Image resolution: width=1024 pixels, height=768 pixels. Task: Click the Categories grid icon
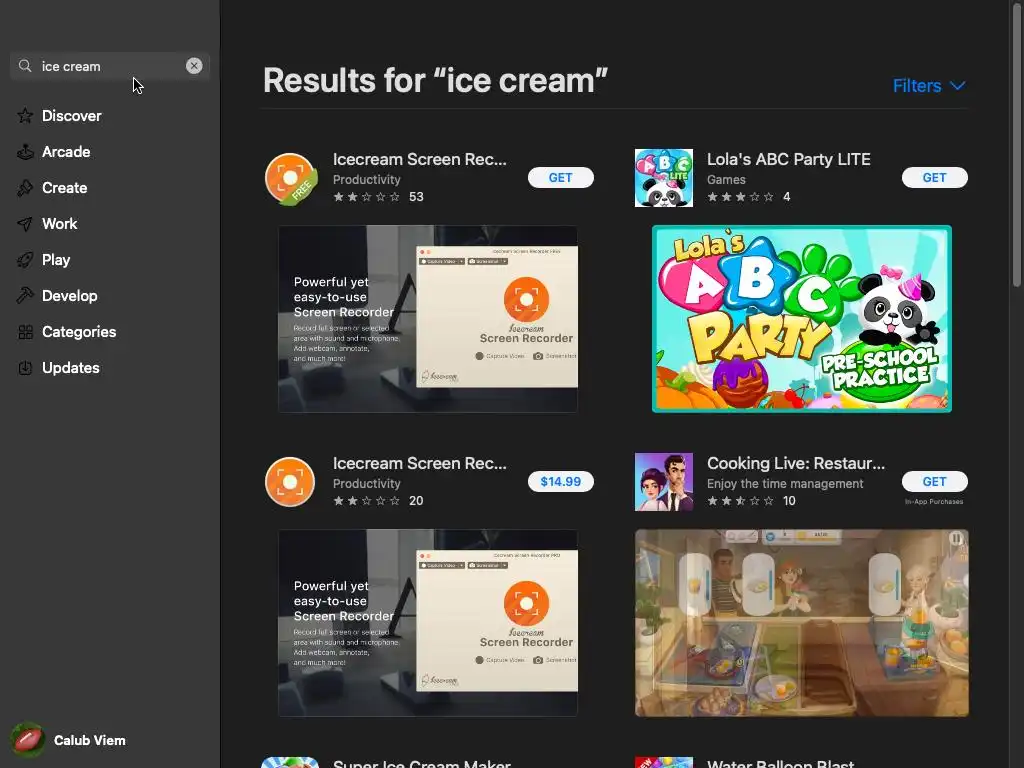[25, 332]
